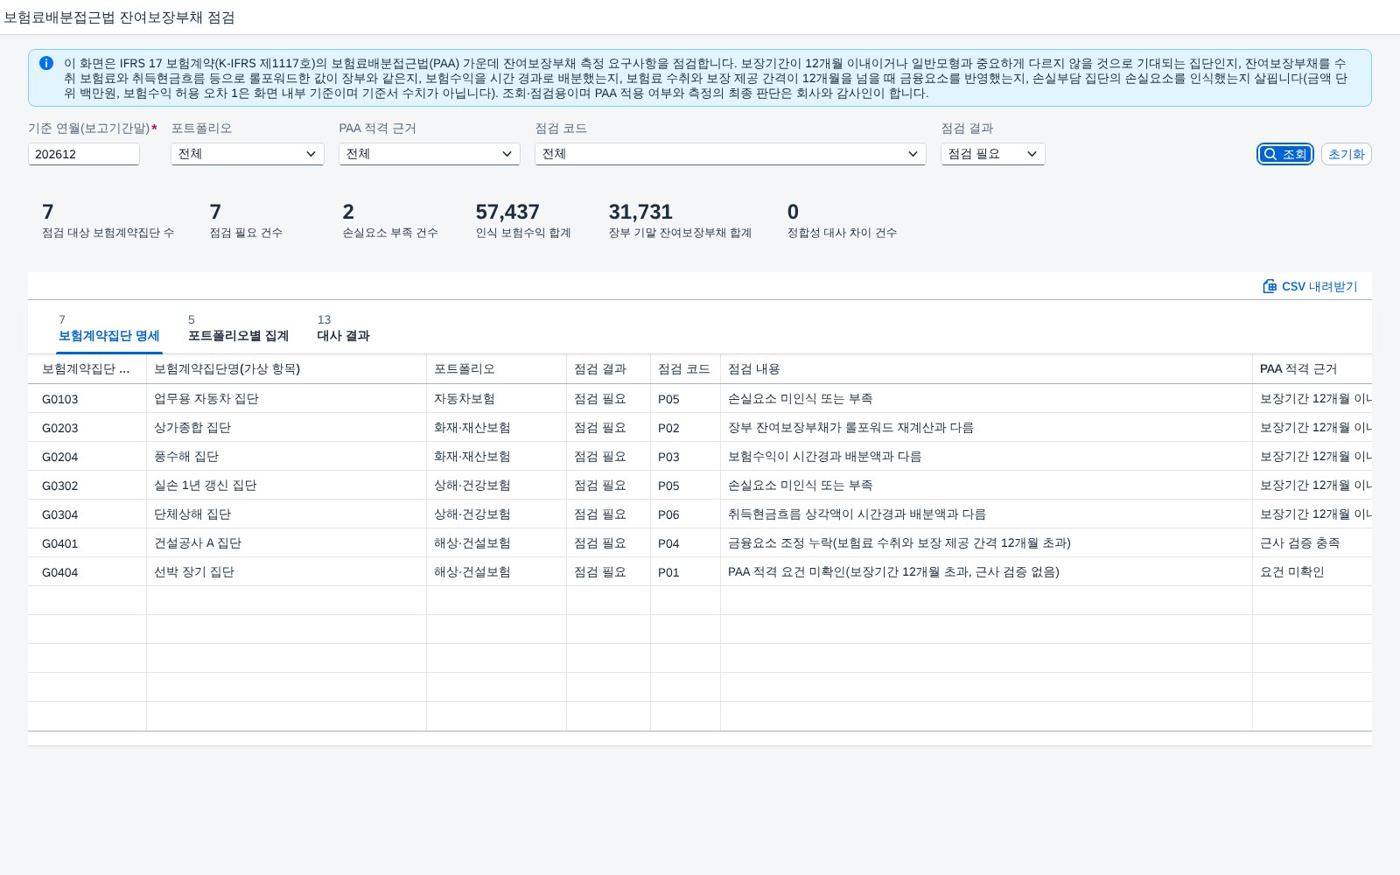Click the 근사 검증 충족 cell
This screenshot has height=875, width=1400.
pos(1312,544)
